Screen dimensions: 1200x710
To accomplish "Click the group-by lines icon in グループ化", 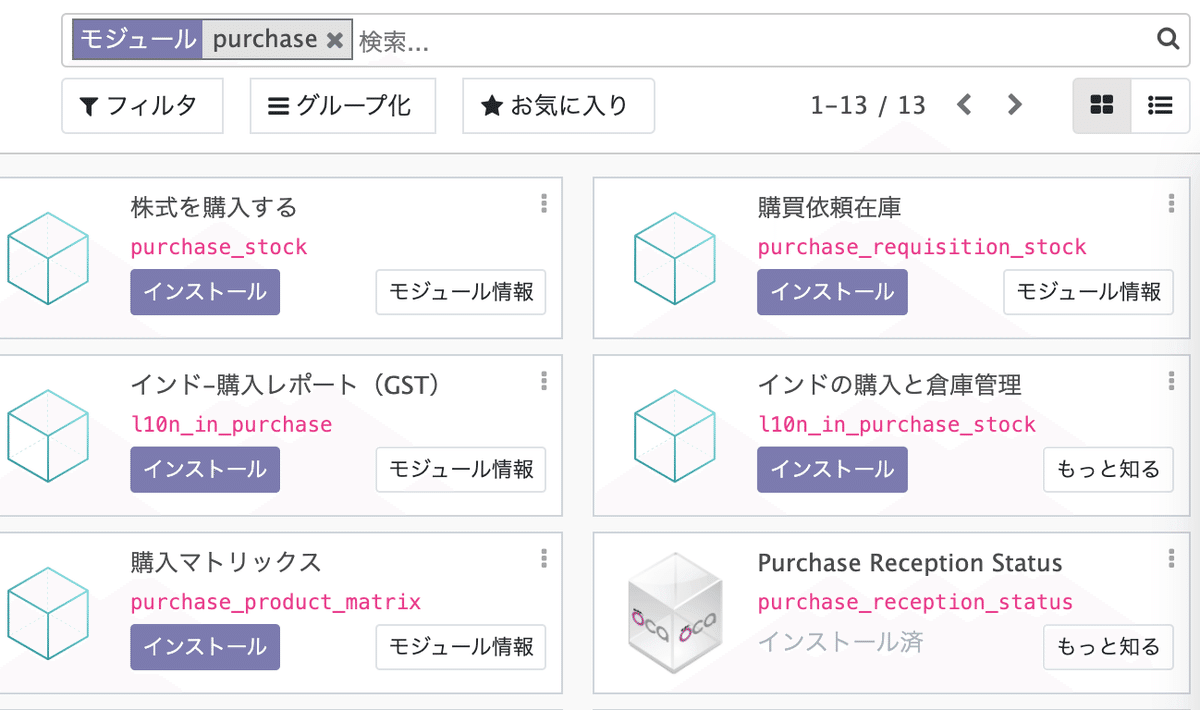I will [x=279, y=104].
